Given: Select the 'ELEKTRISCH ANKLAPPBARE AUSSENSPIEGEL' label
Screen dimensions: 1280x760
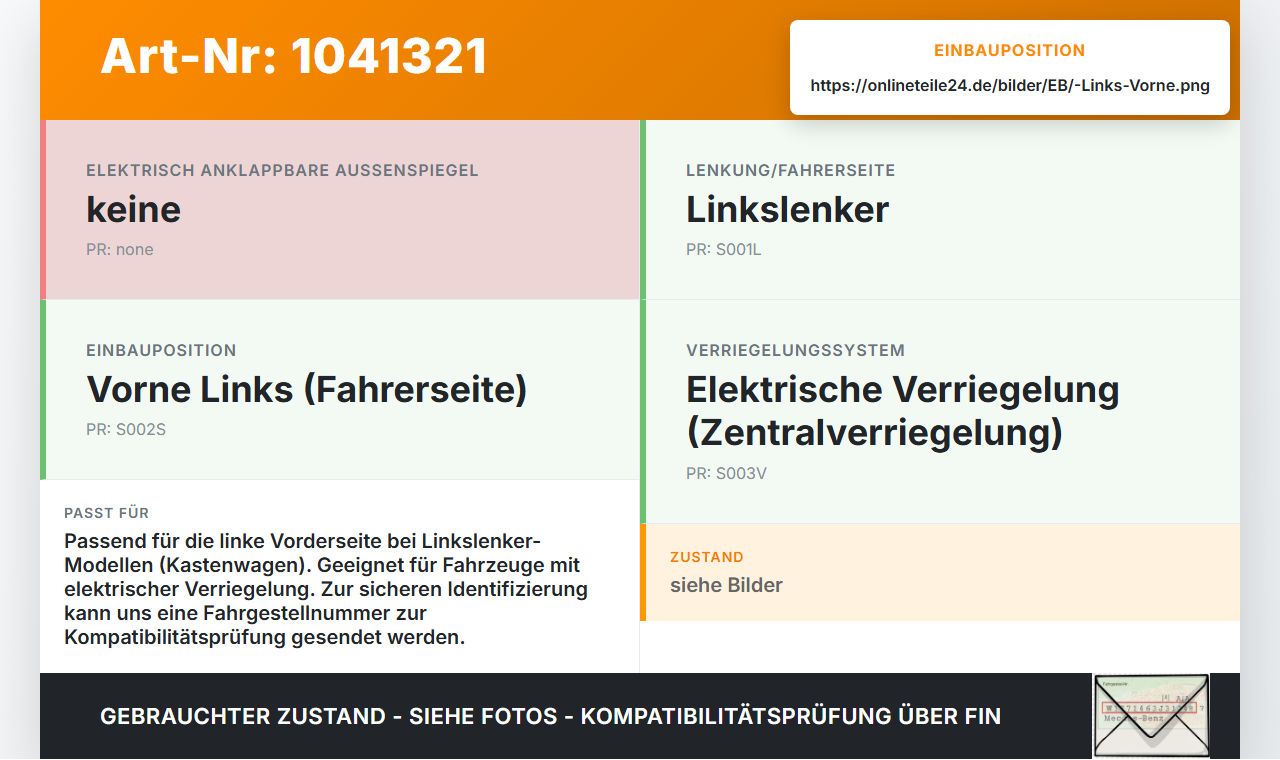Looking at the screenshot, I should pyautogui.click(x=282, y=171).
